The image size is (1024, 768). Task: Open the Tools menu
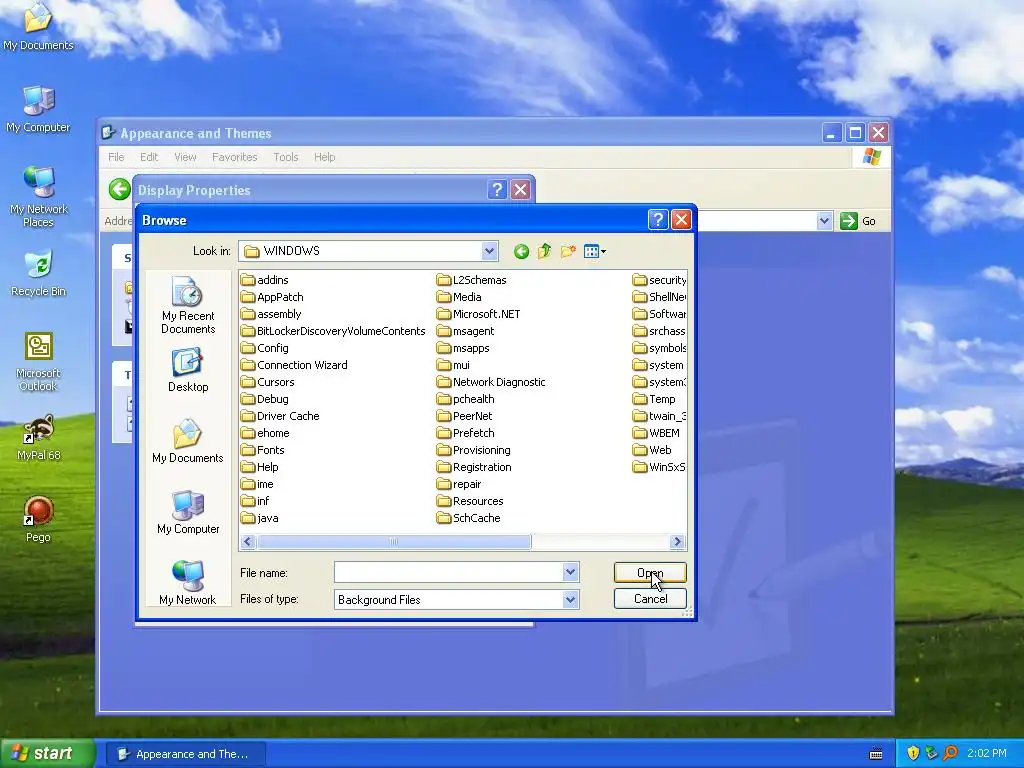[285, 157]
